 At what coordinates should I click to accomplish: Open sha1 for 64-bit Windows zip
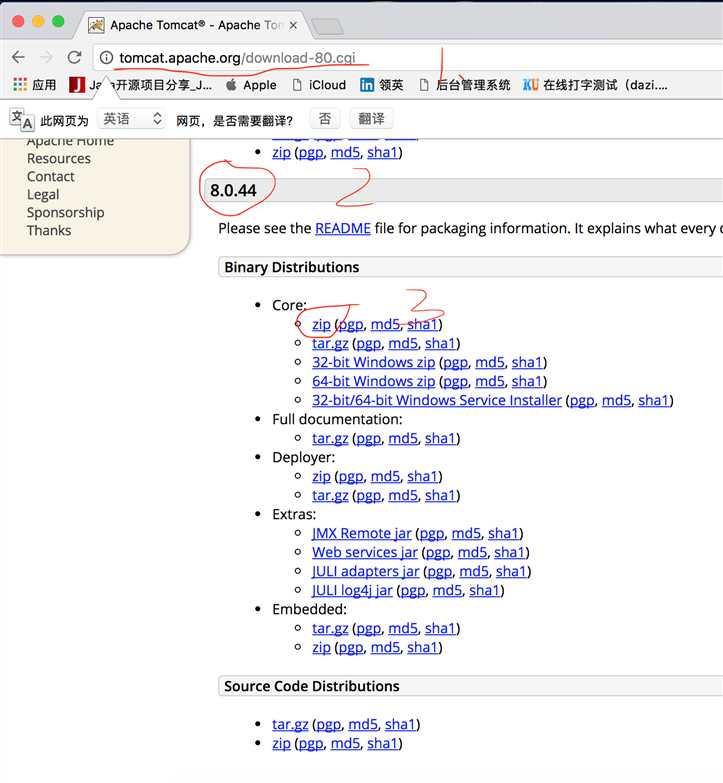[x=527, y=381]
